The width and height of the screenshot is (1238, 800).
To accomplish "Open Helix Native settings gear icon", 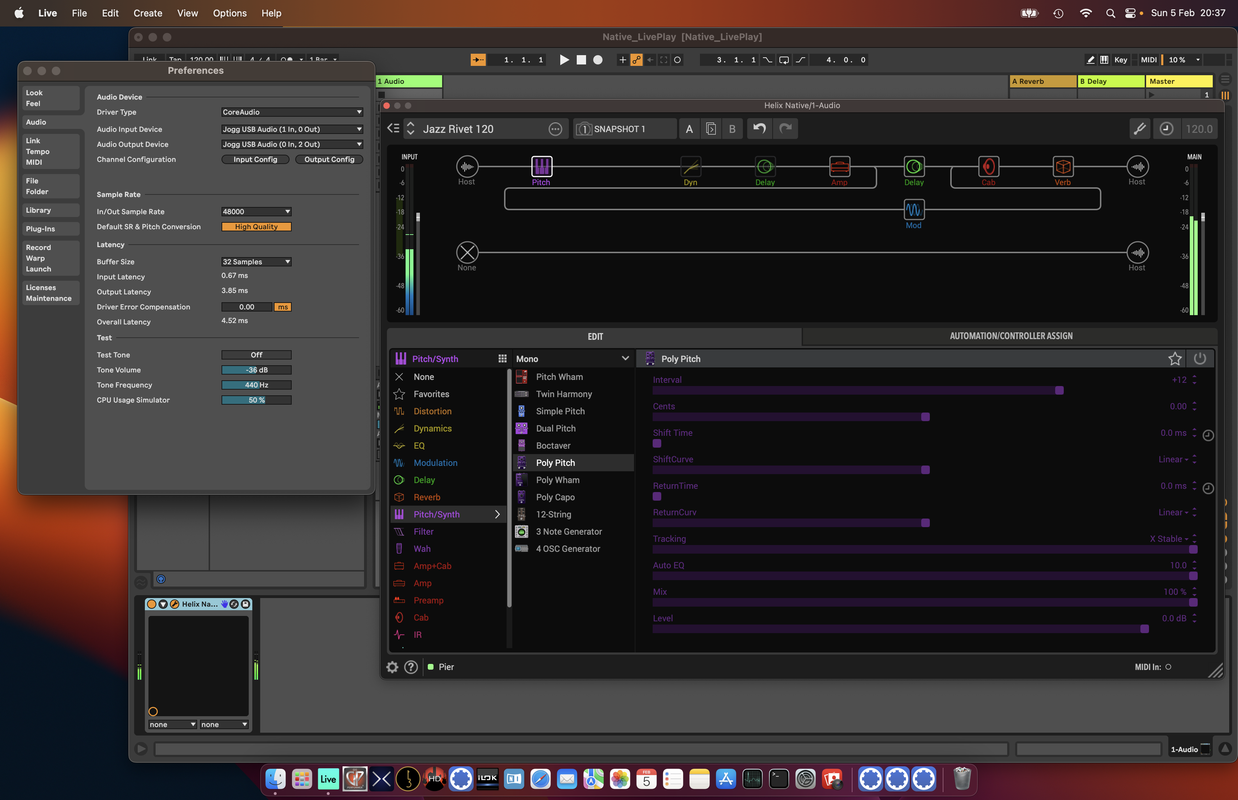I will (392, 667).
